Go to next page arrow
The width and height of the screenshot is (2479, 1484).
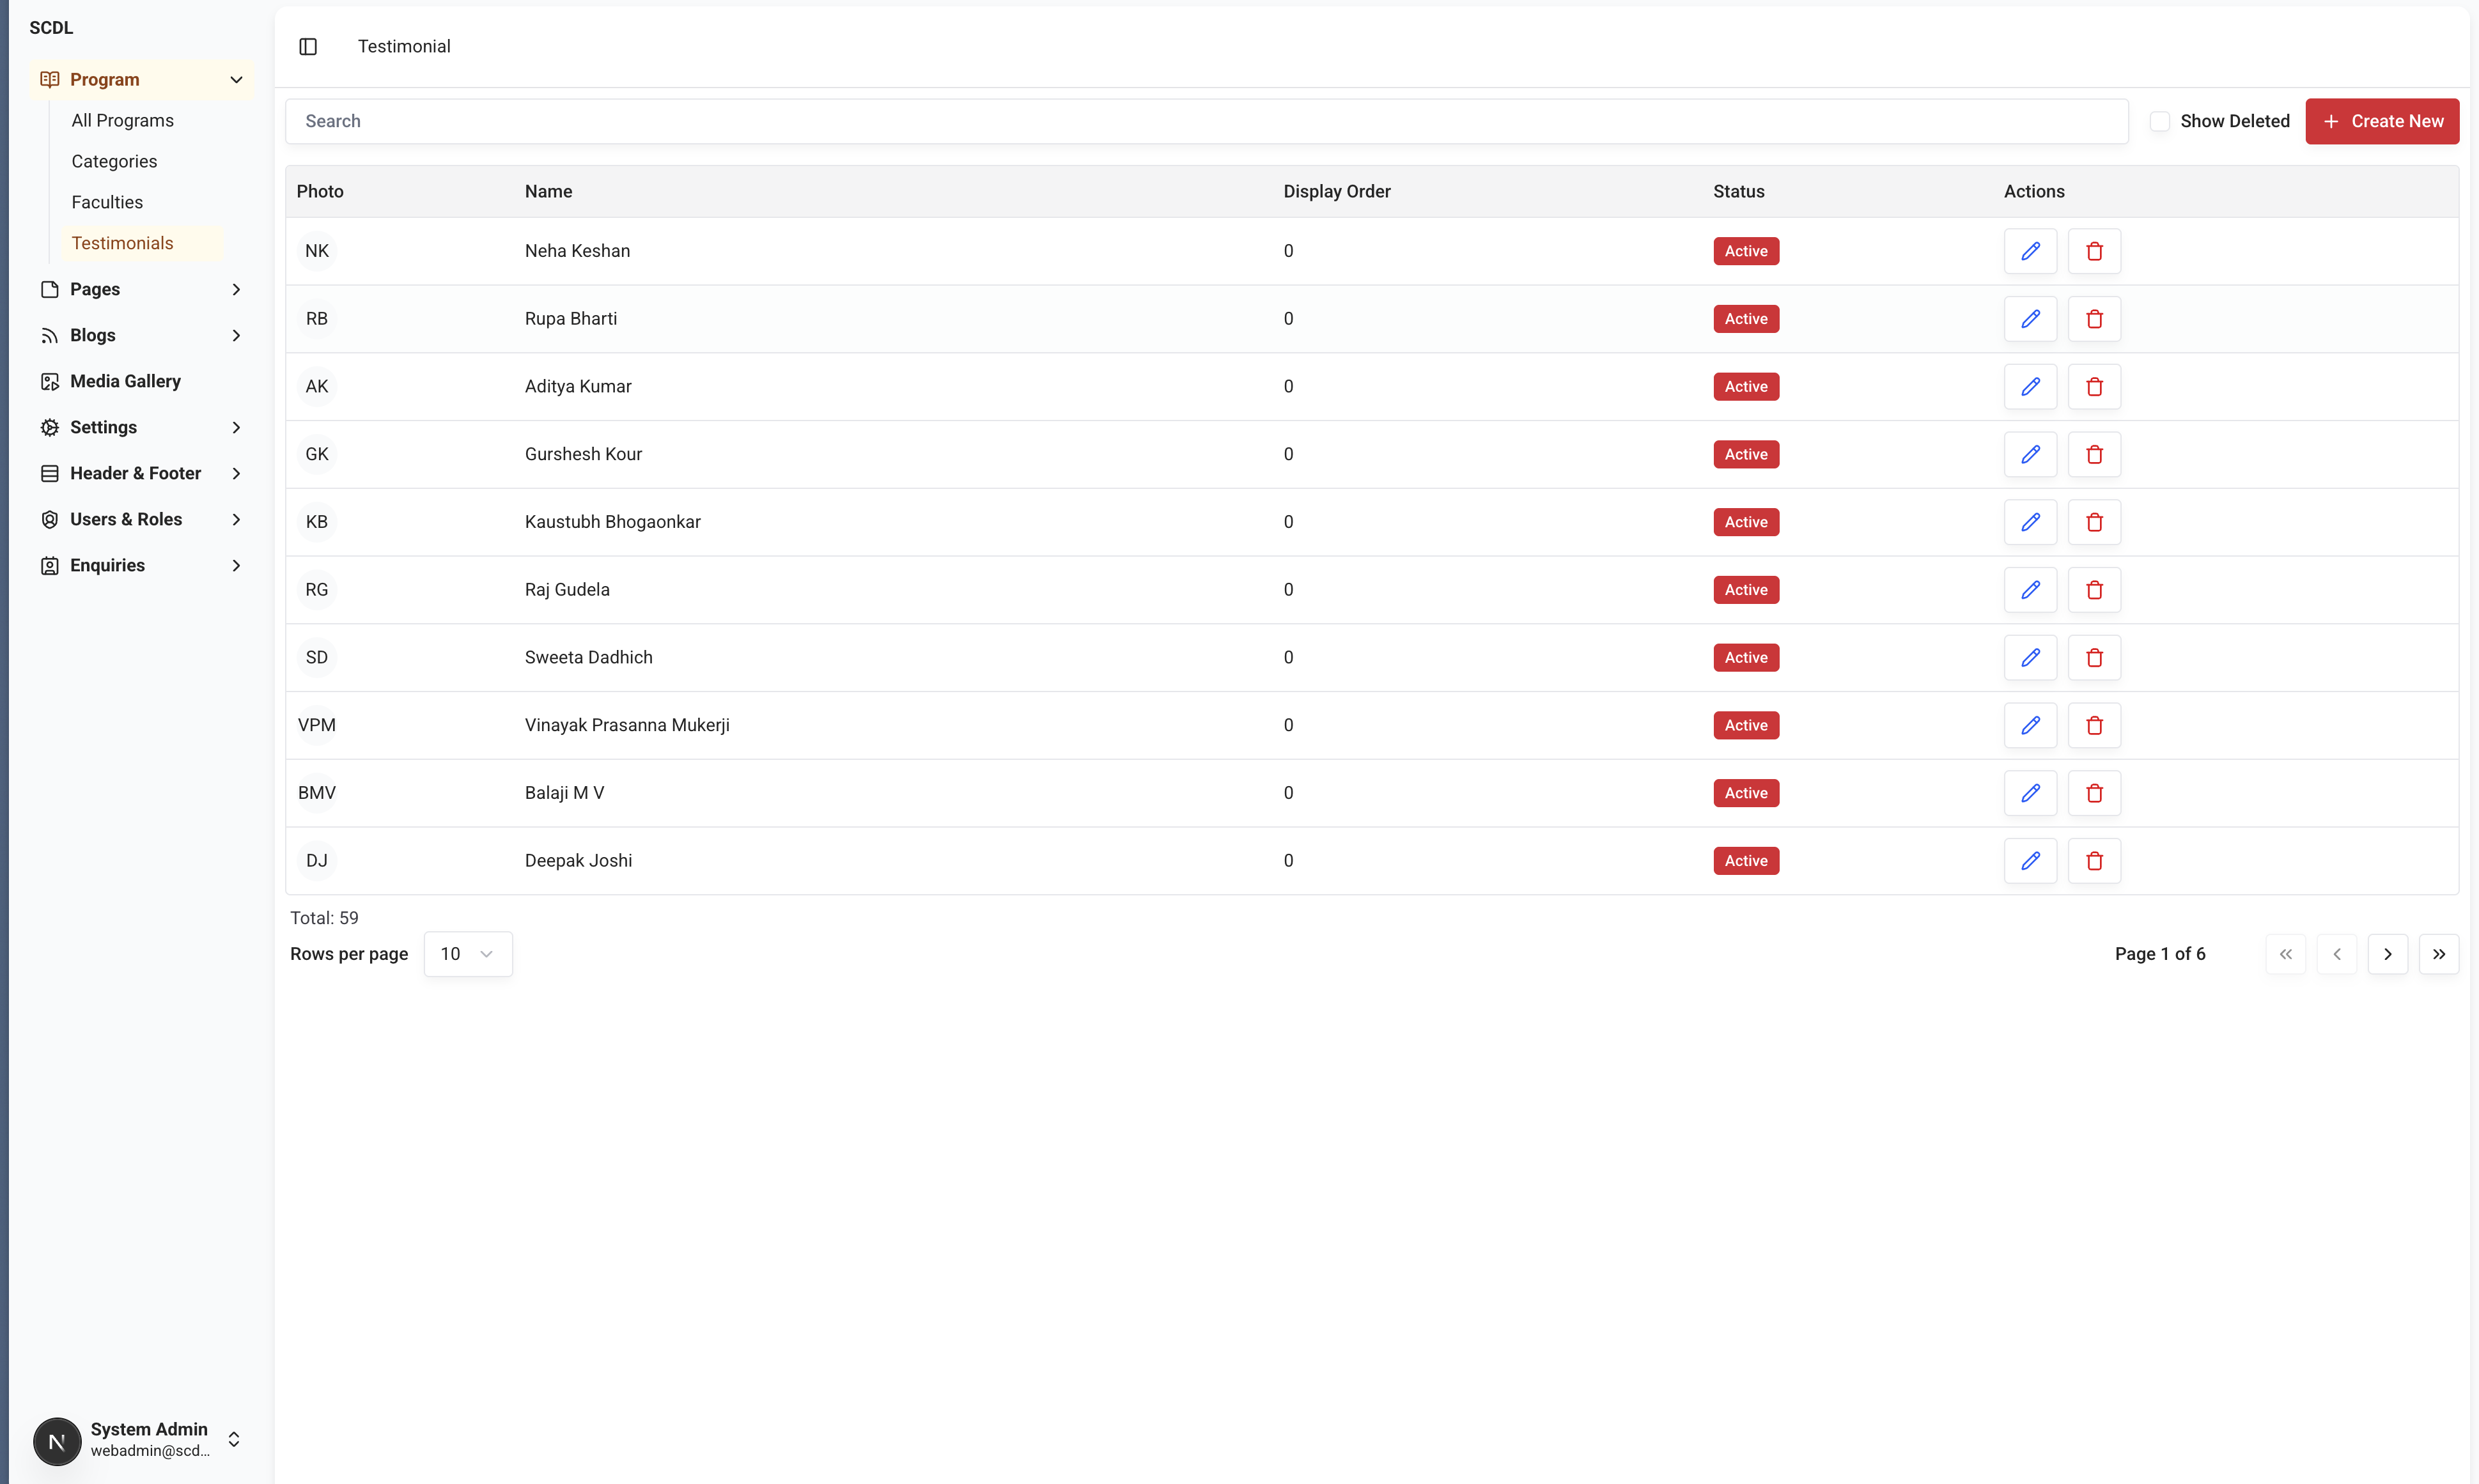pos(2387,954)
